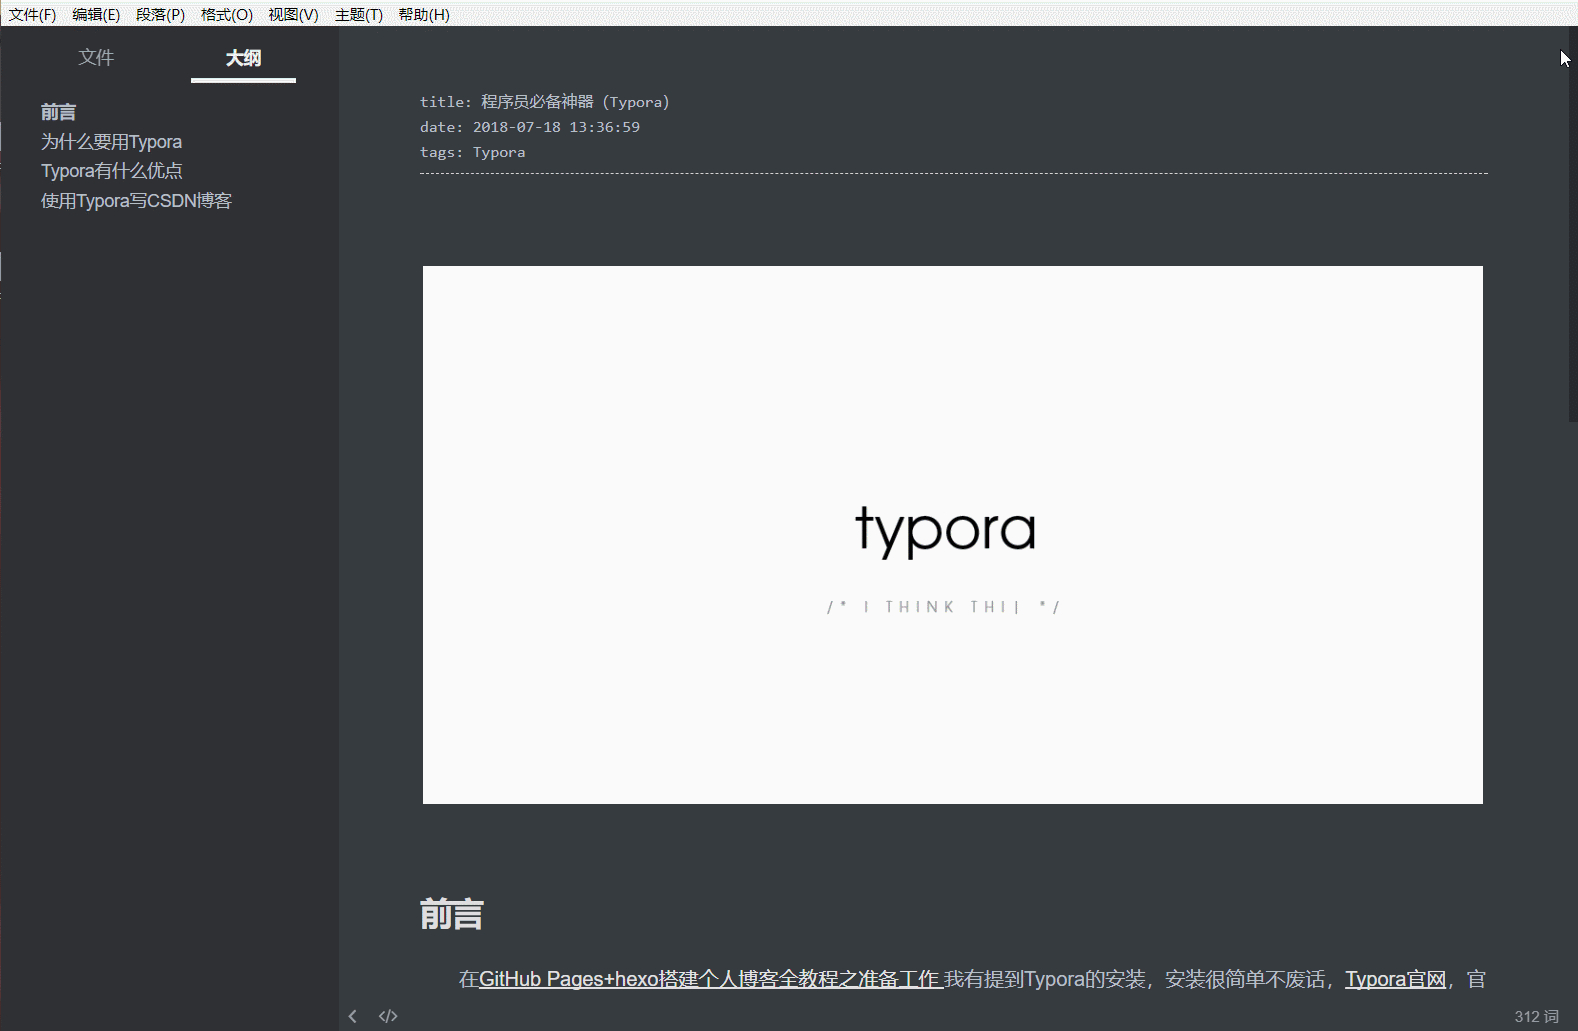
Task: Toggle source code mode icon
Action: pos(388,1016)
